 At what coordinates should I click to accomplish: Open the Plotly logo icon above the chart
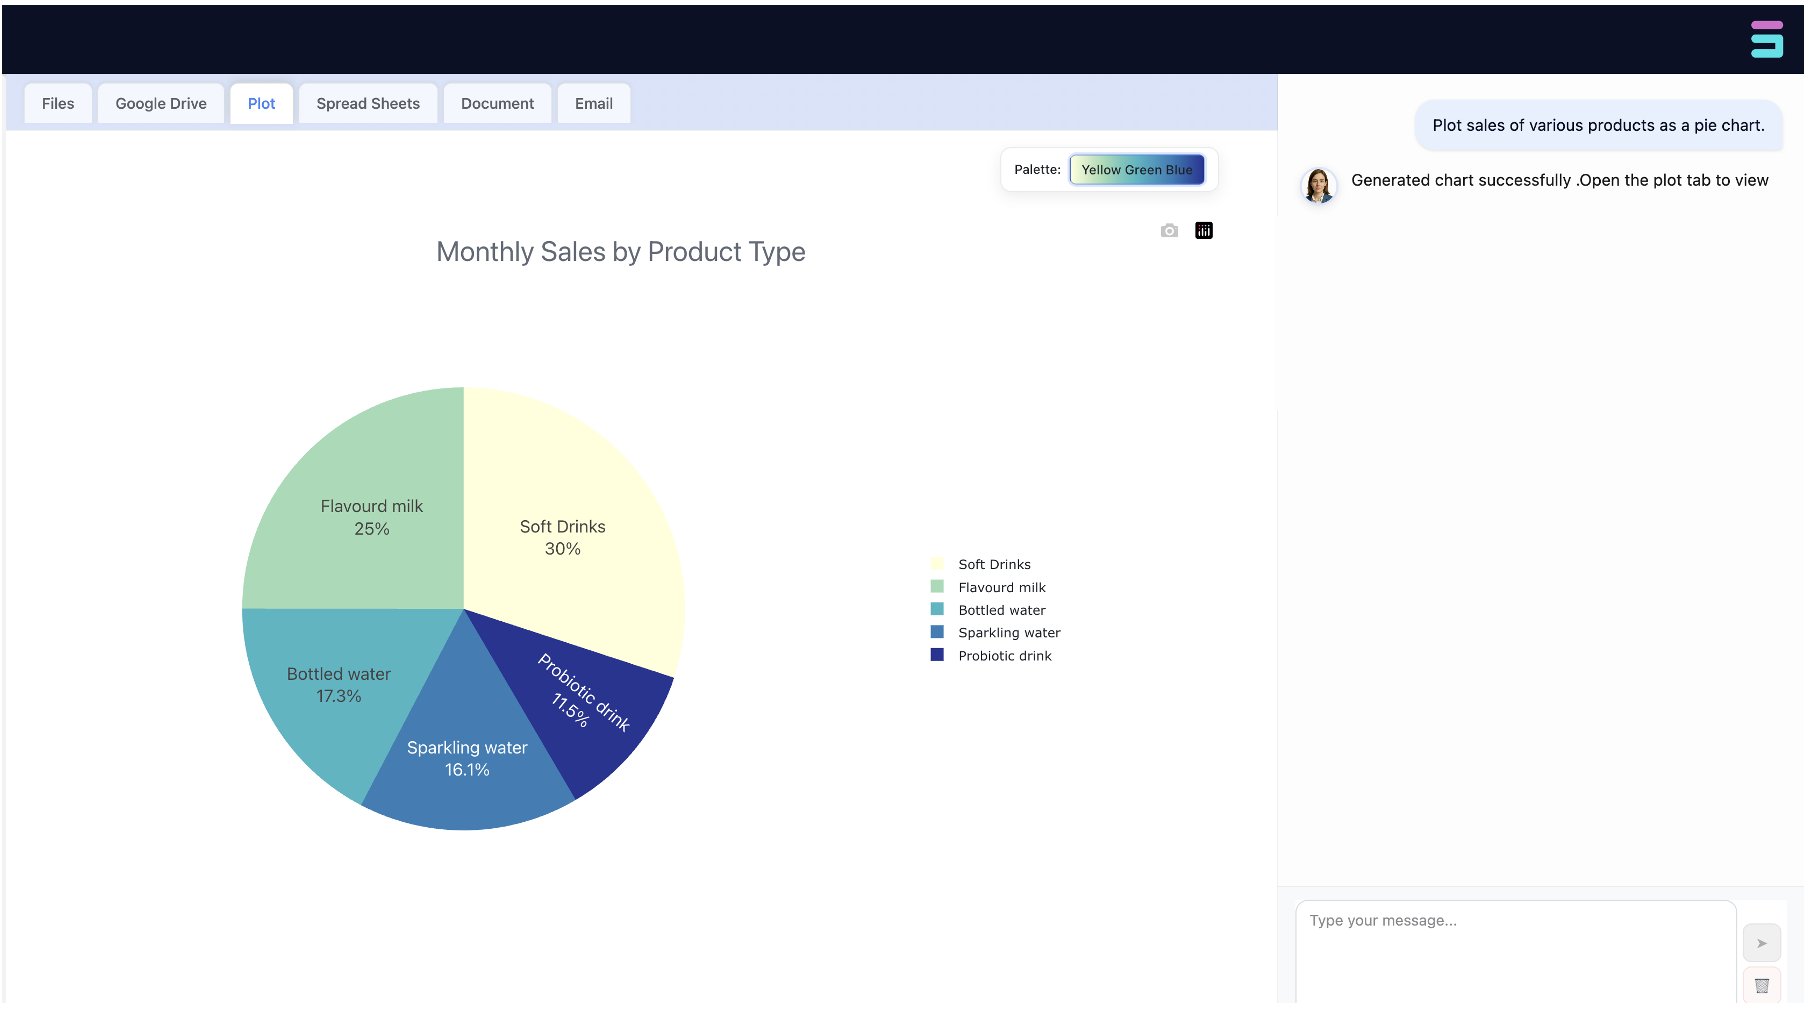tap(1204, 230)
